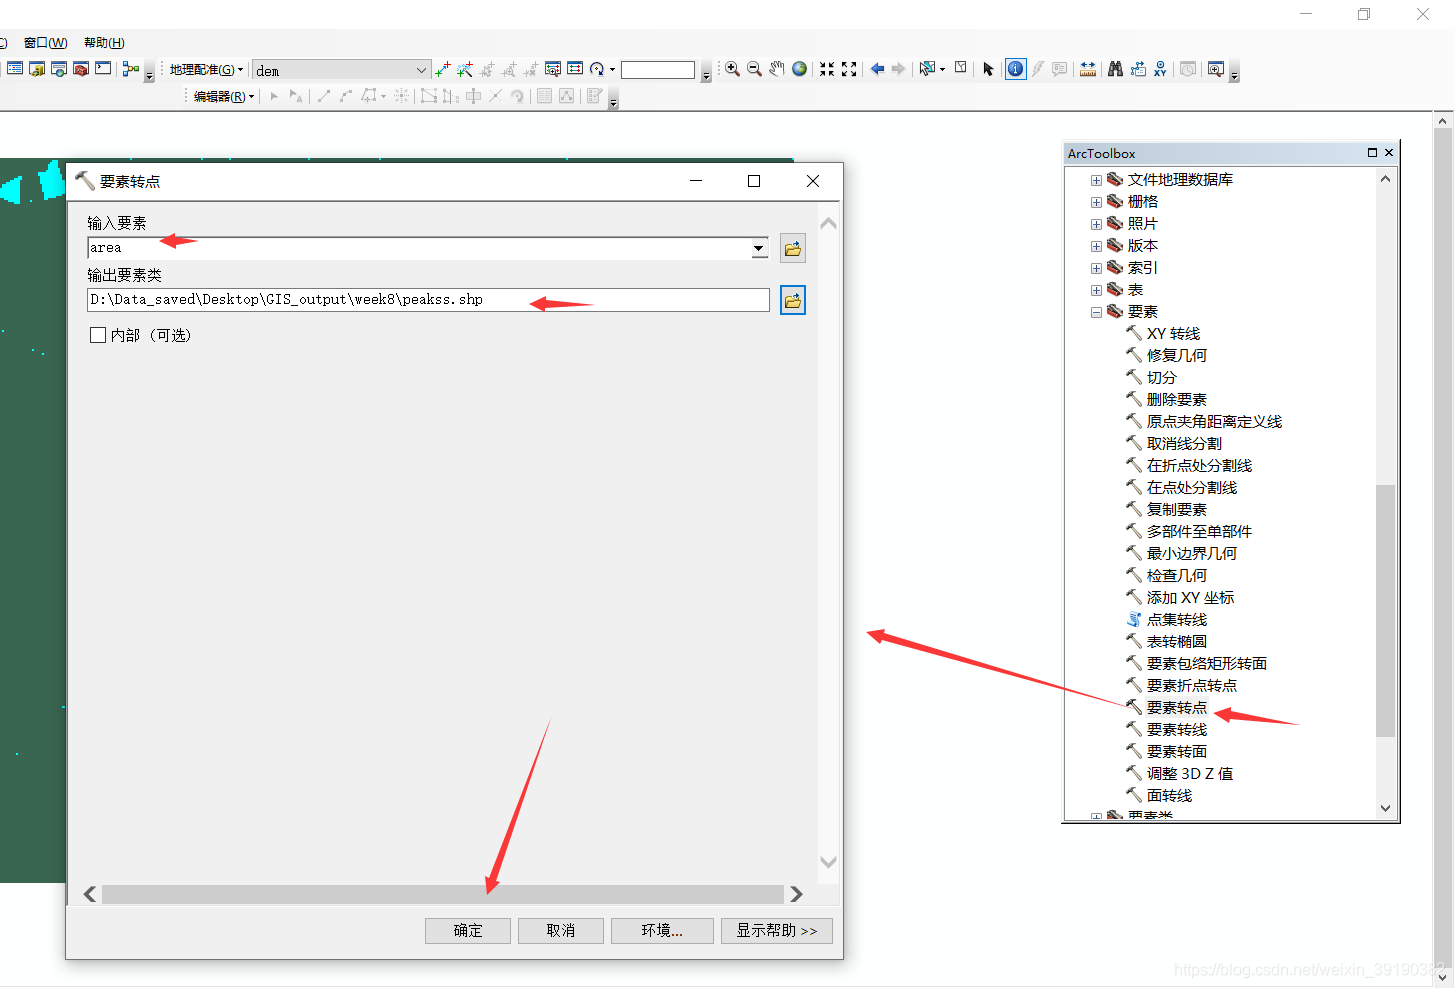Click the dialog horizontal scrollbar
The width and height of the screenshot is (1455, 988).
coord(443,894)
